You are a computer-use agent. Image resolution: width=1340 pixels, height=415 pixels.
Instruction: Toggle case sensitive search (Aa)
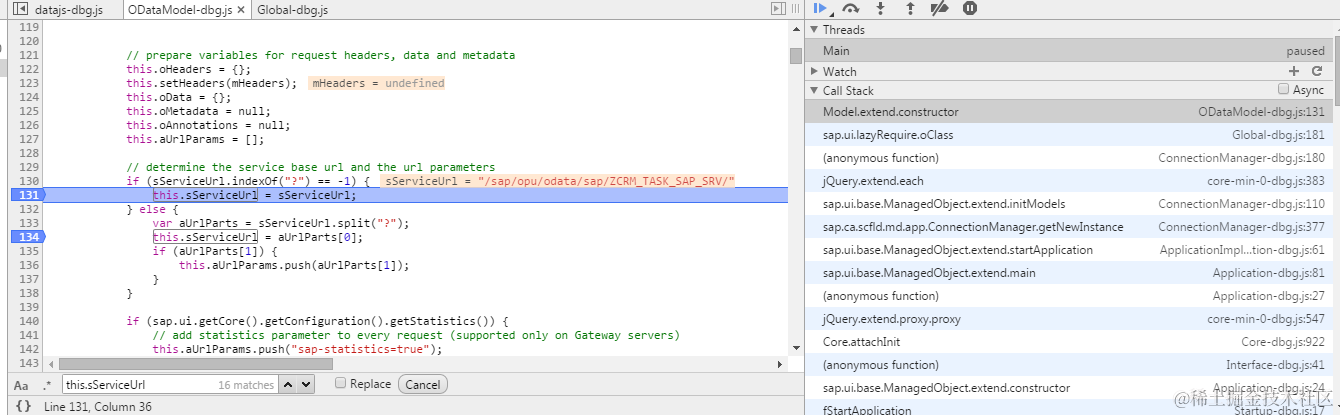click(21, 385)
